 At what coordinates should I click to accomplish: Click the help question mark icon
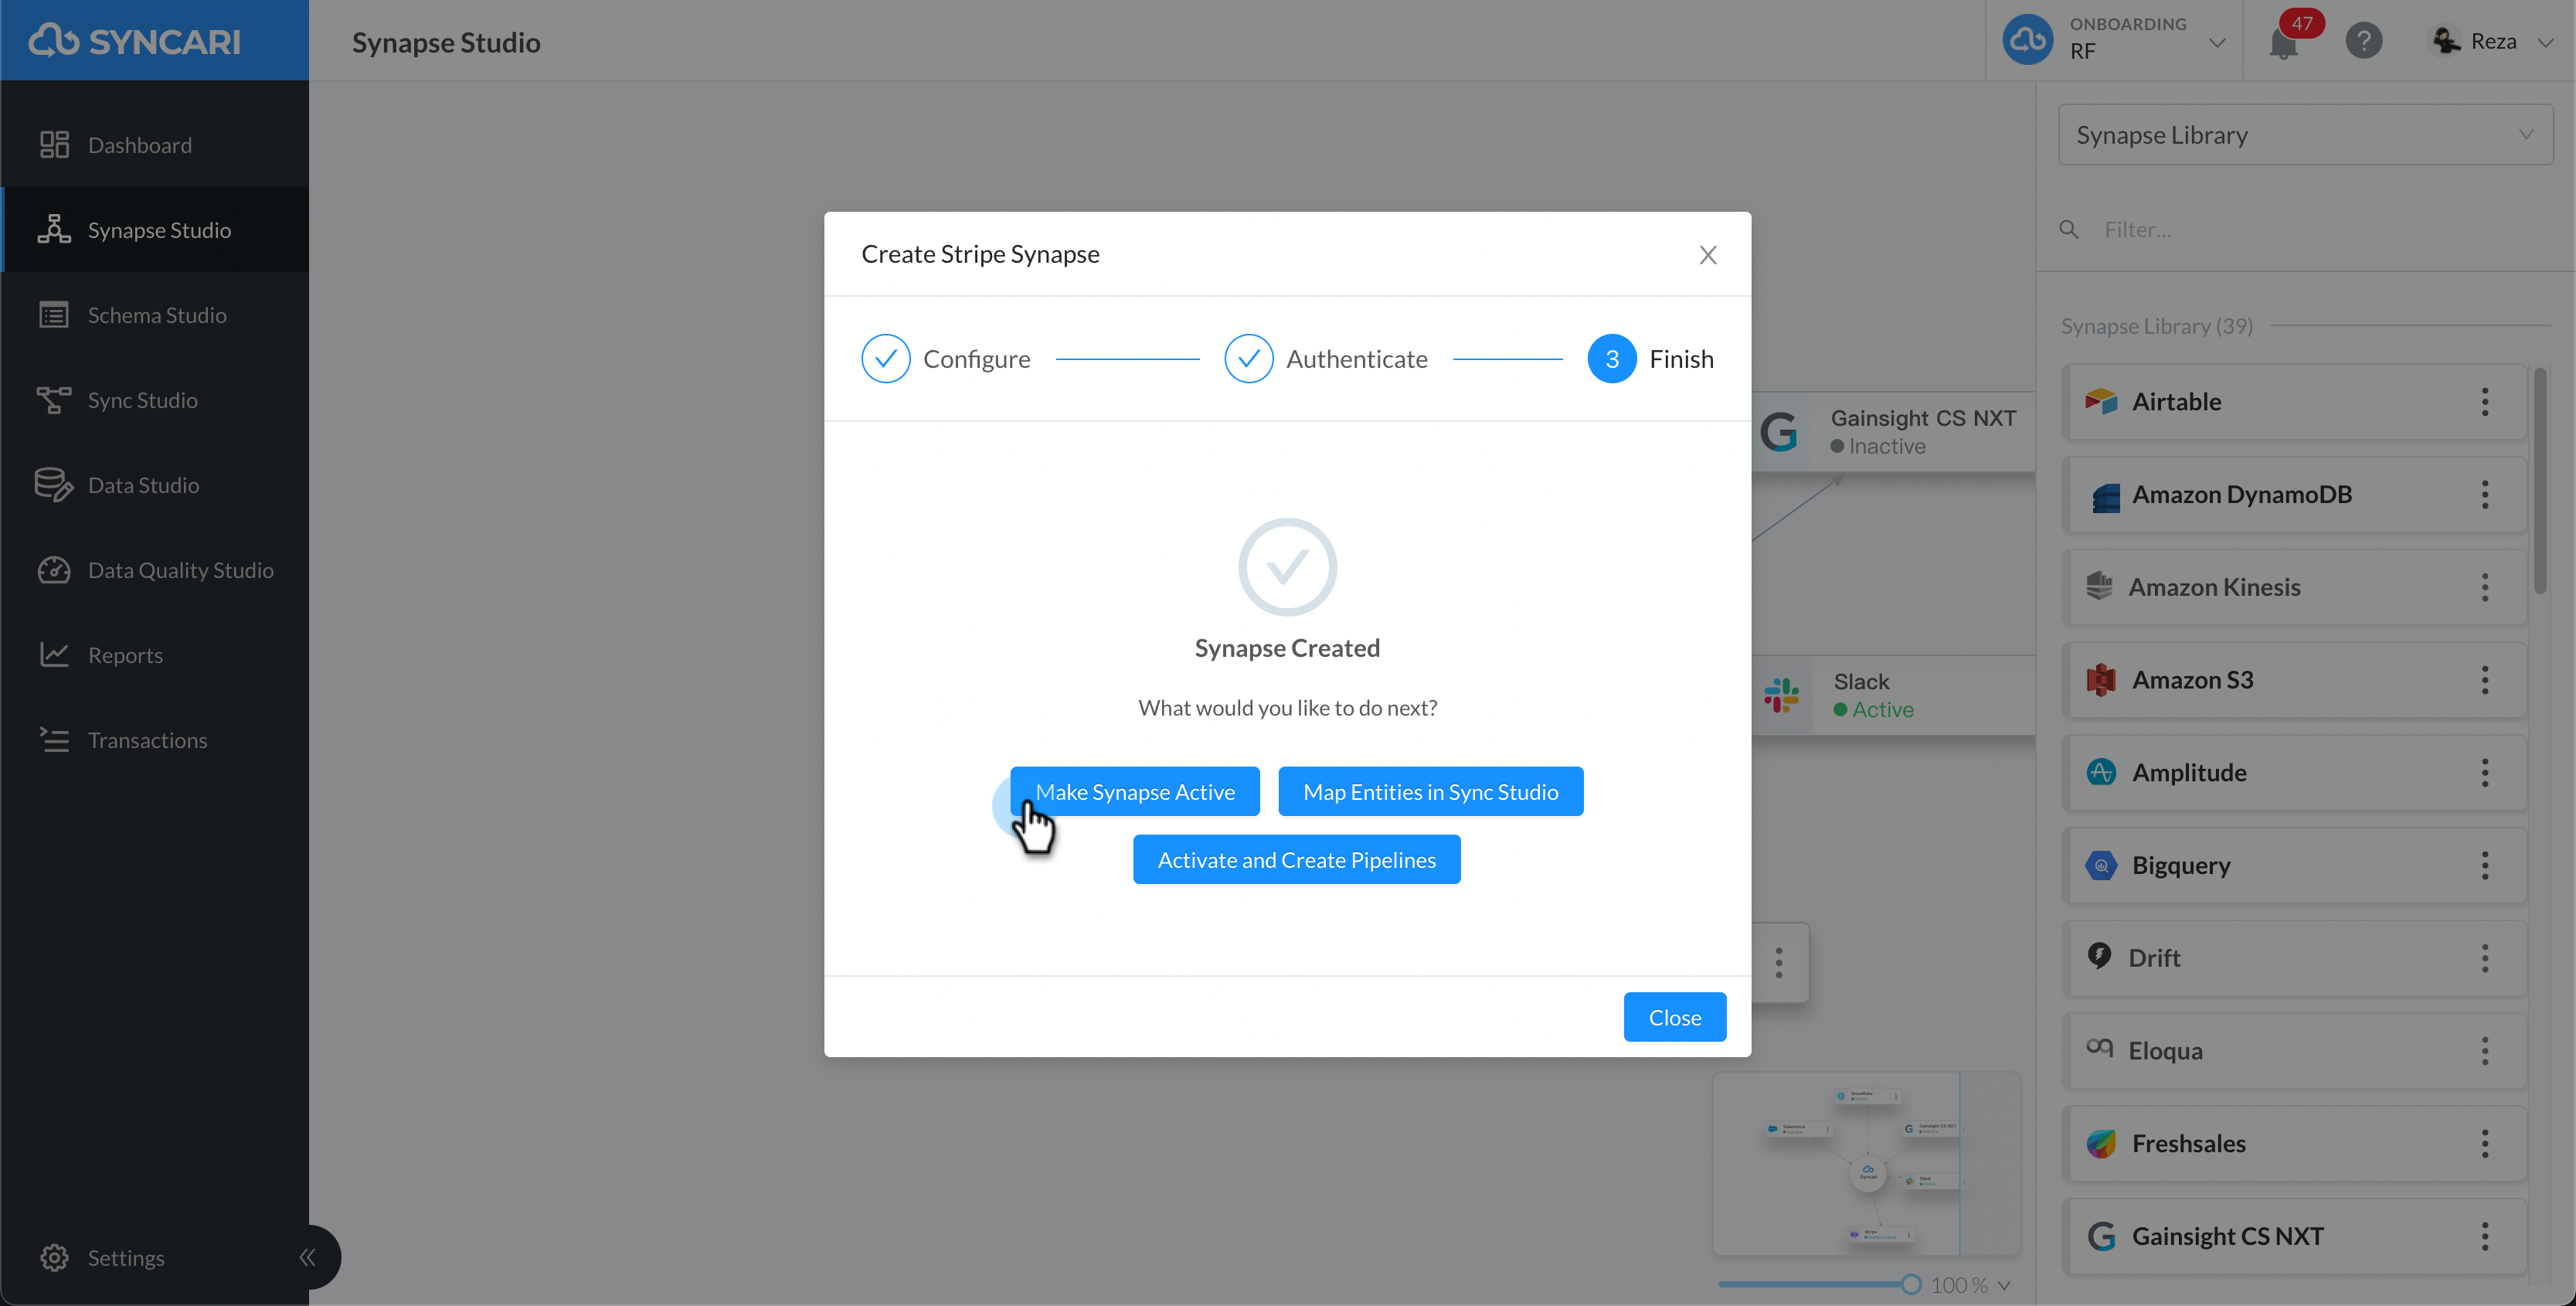pos(2364,41)
